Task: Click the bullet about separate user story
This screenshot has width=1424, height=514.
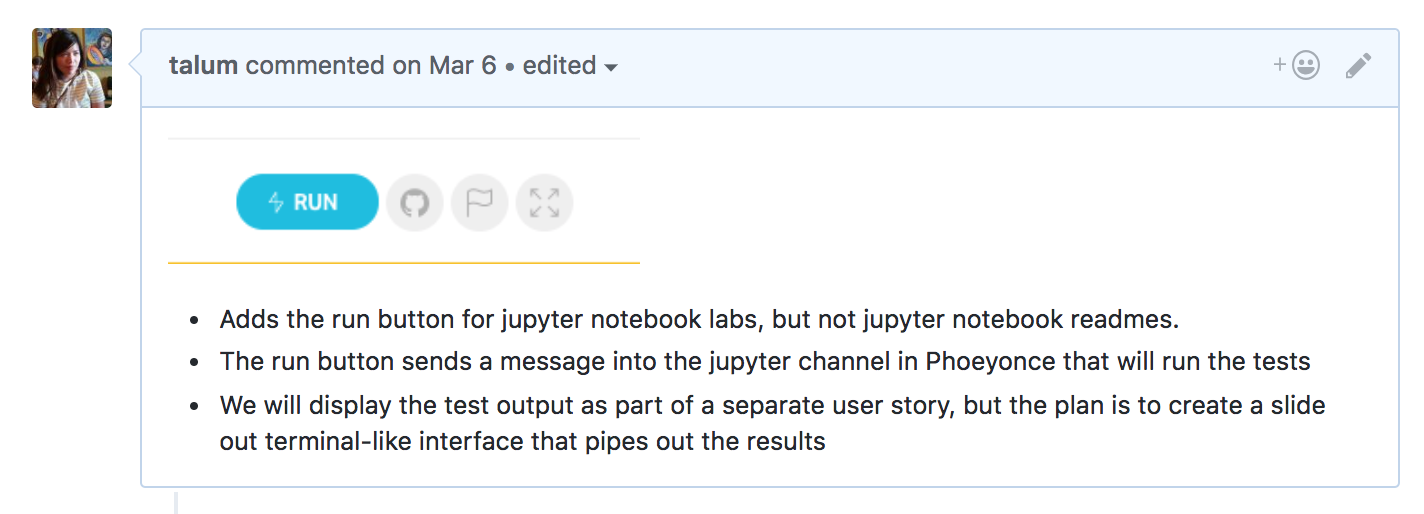Action: 772,406
